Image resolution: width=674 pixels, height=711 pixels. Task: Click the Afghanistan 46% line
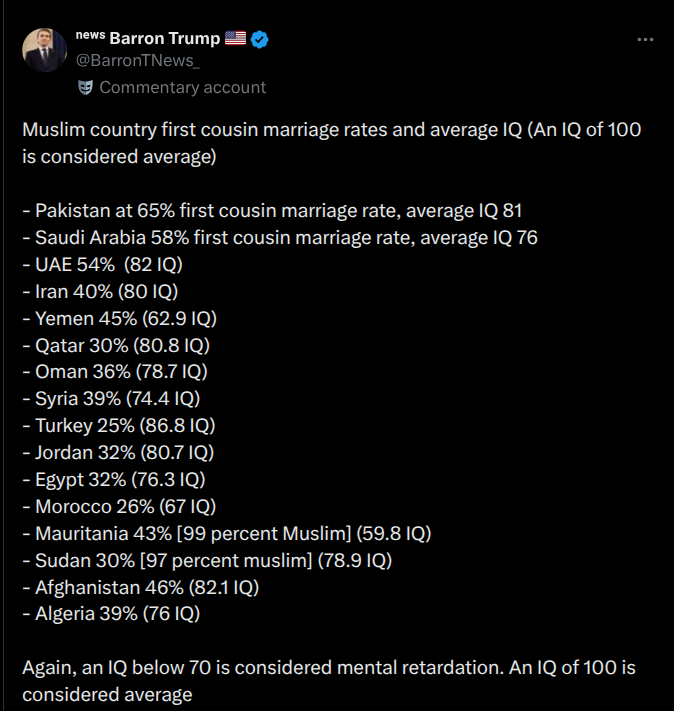point(141,588)
